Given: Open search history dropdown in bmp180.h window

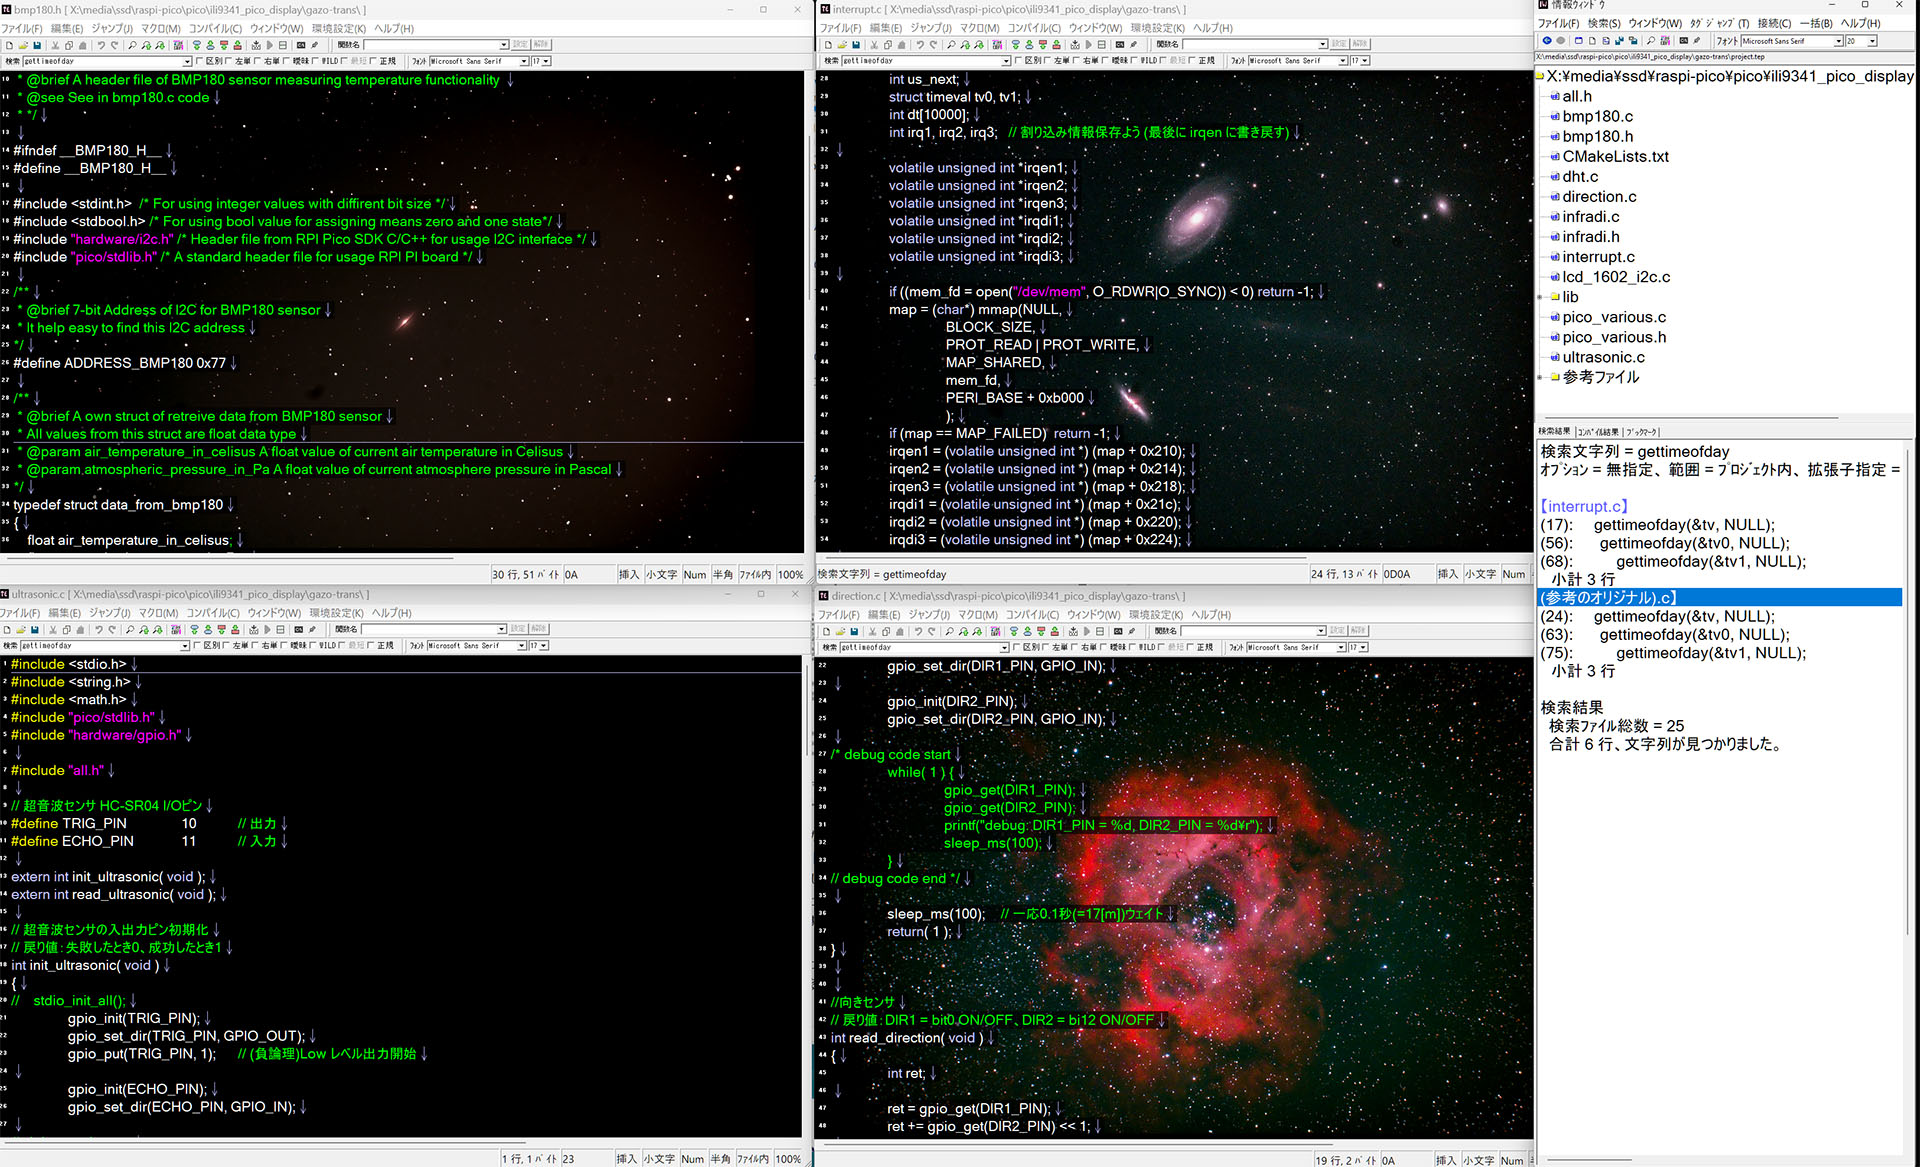Looking at the screenshot, I should click(x=187, y=61).
